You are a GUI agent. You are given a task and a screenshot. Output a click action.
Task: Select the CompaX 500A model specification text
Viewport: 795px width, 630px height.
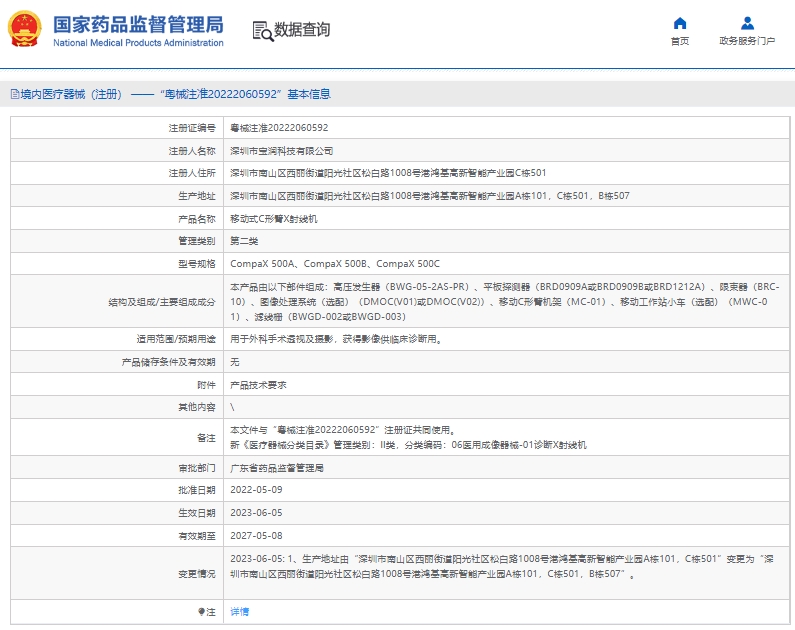pos(335,264)
